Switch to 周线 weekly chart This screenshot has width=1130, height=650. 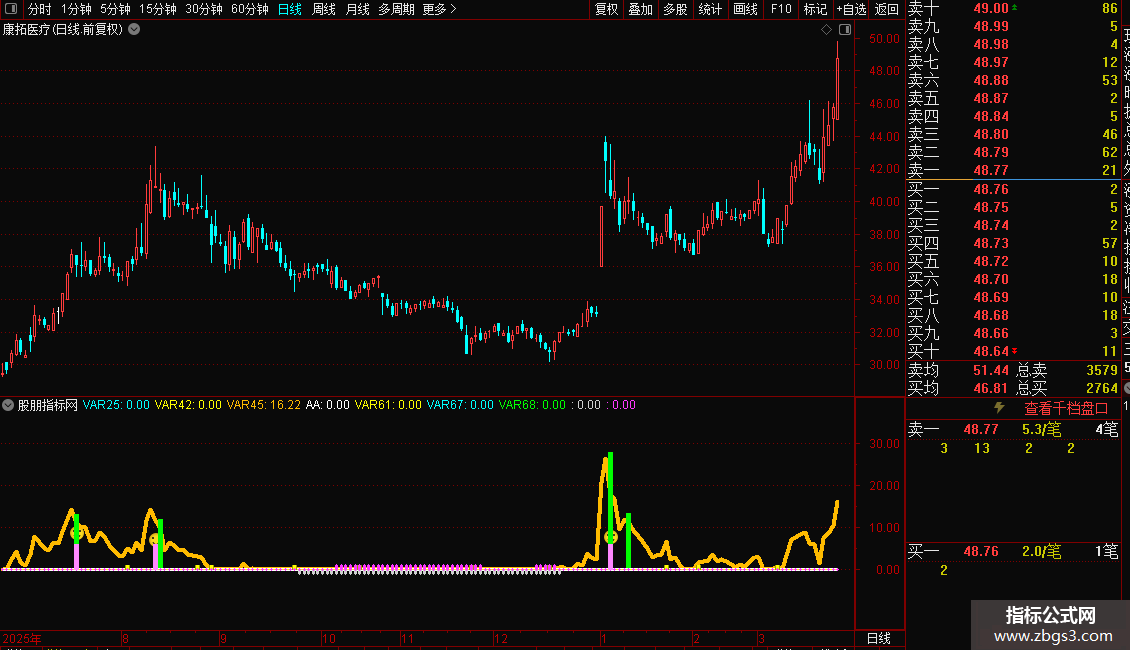[x=324, y=9]
